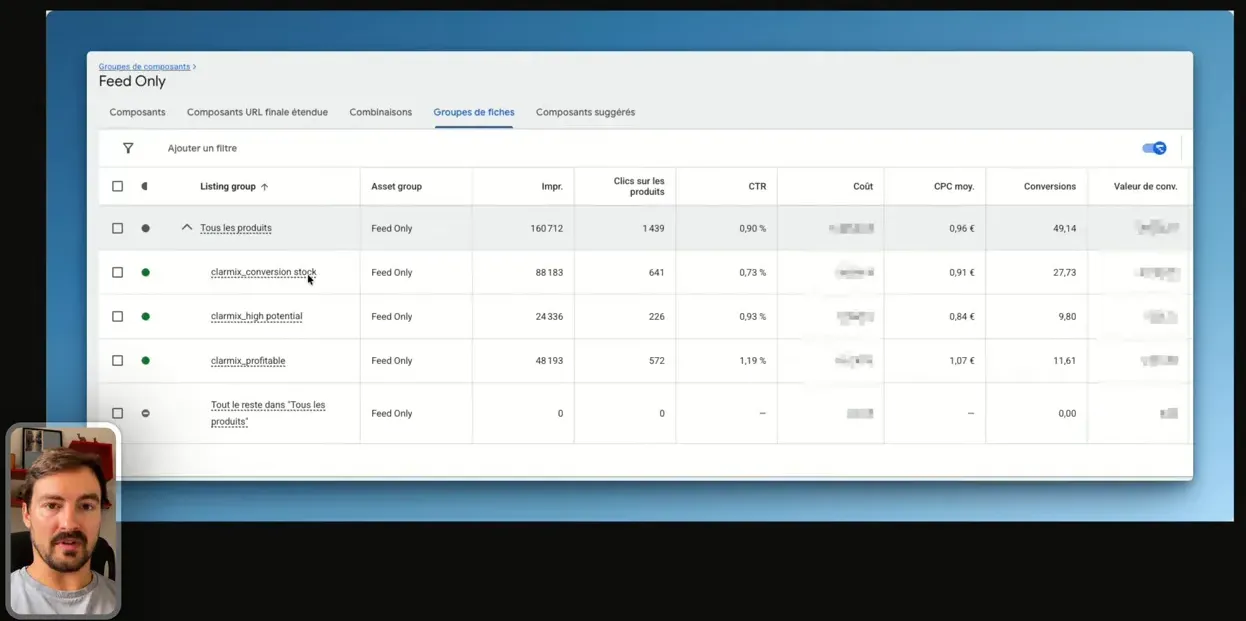Click the grey status dot for Tous les produits
The image size is (1246, 621).
pos(145,228)
